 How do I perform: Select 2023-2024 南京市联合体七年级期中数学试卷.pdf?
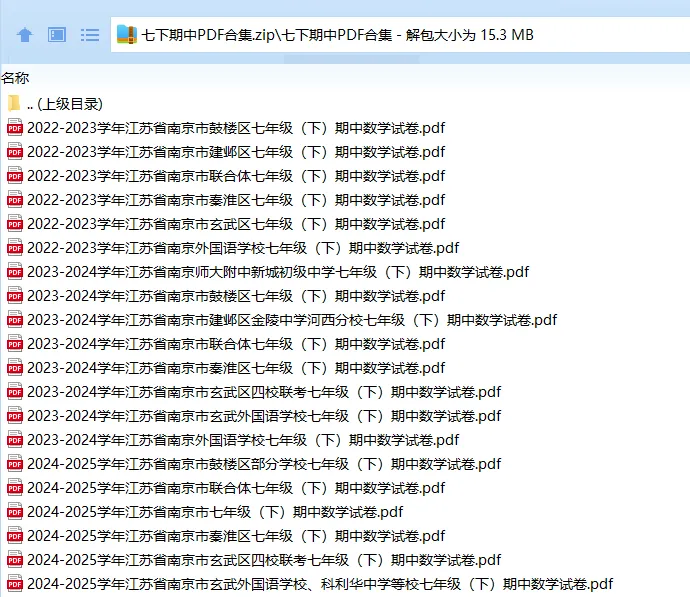[236, 344]
